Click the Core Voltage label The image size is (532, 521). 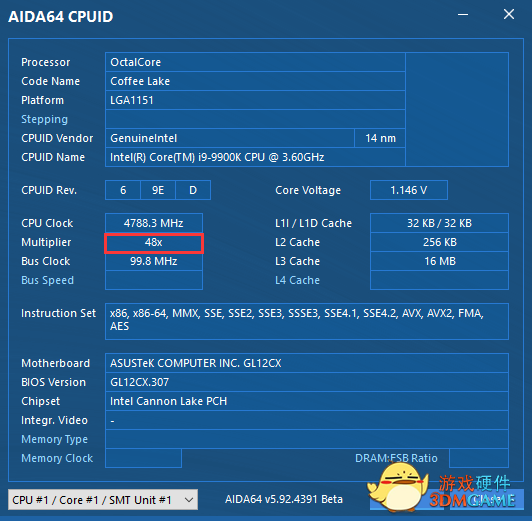(308, 190)
